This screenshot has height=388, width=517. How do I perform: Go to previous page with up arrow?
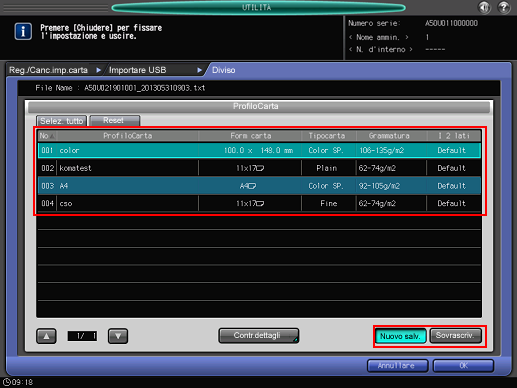46,336
